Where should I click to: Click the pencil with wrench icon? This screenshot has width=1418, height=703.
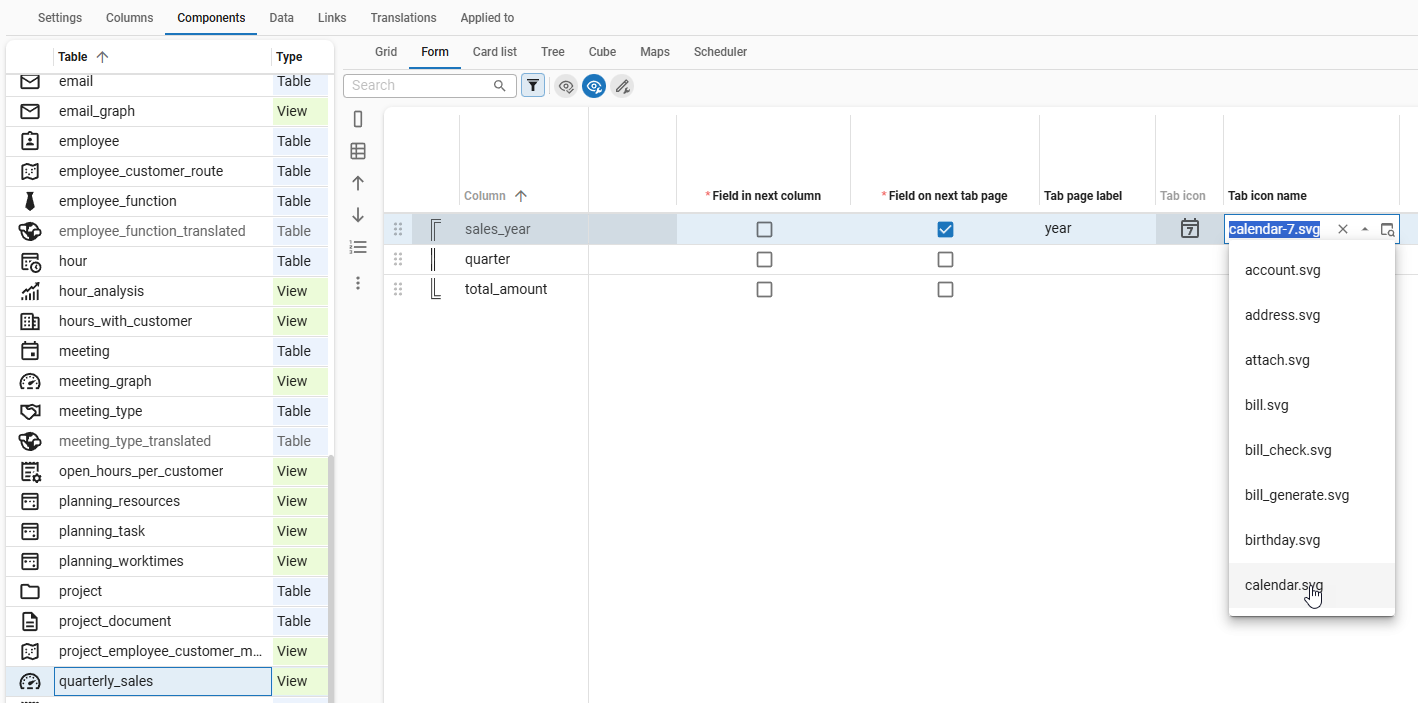[622, 86]
